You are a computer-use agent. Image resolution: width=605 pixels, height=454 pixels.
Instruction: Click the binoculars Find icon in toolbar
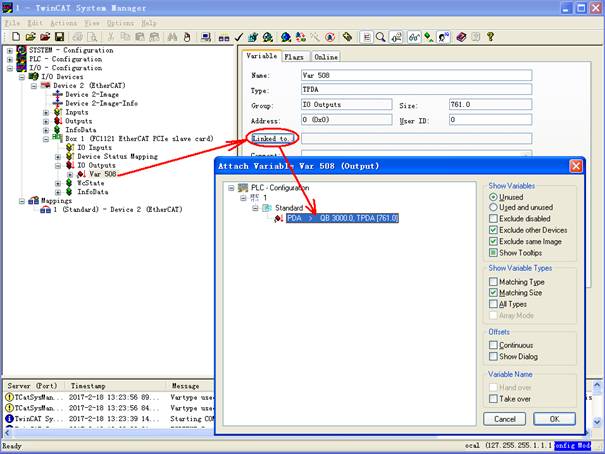tap(172, 37)
